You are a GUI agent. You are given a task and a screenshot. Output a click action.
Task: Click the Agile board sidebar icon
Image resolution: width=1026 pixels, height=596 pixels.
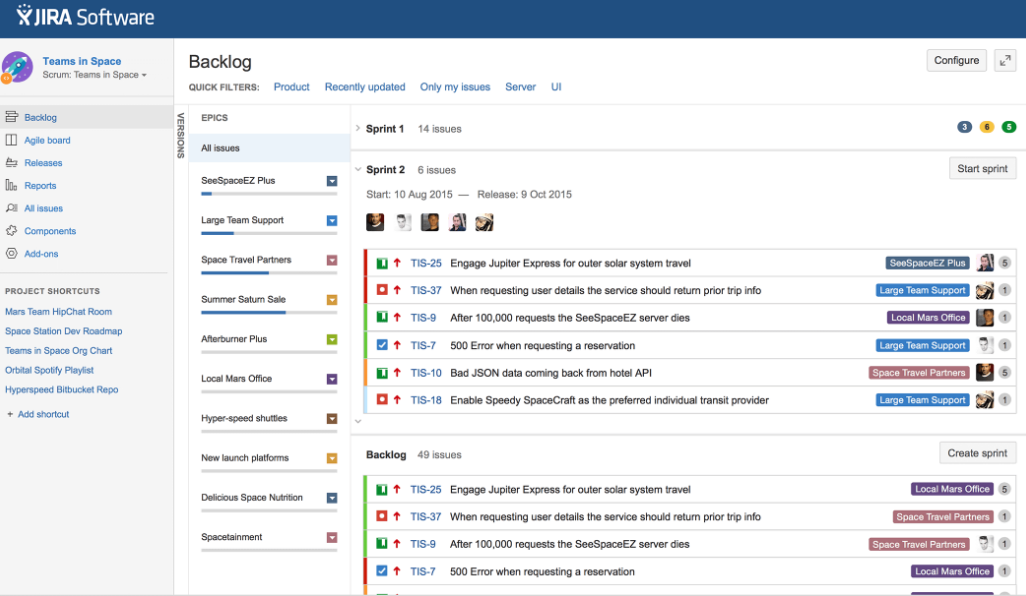pyautogui.click(x=12, y=140)
